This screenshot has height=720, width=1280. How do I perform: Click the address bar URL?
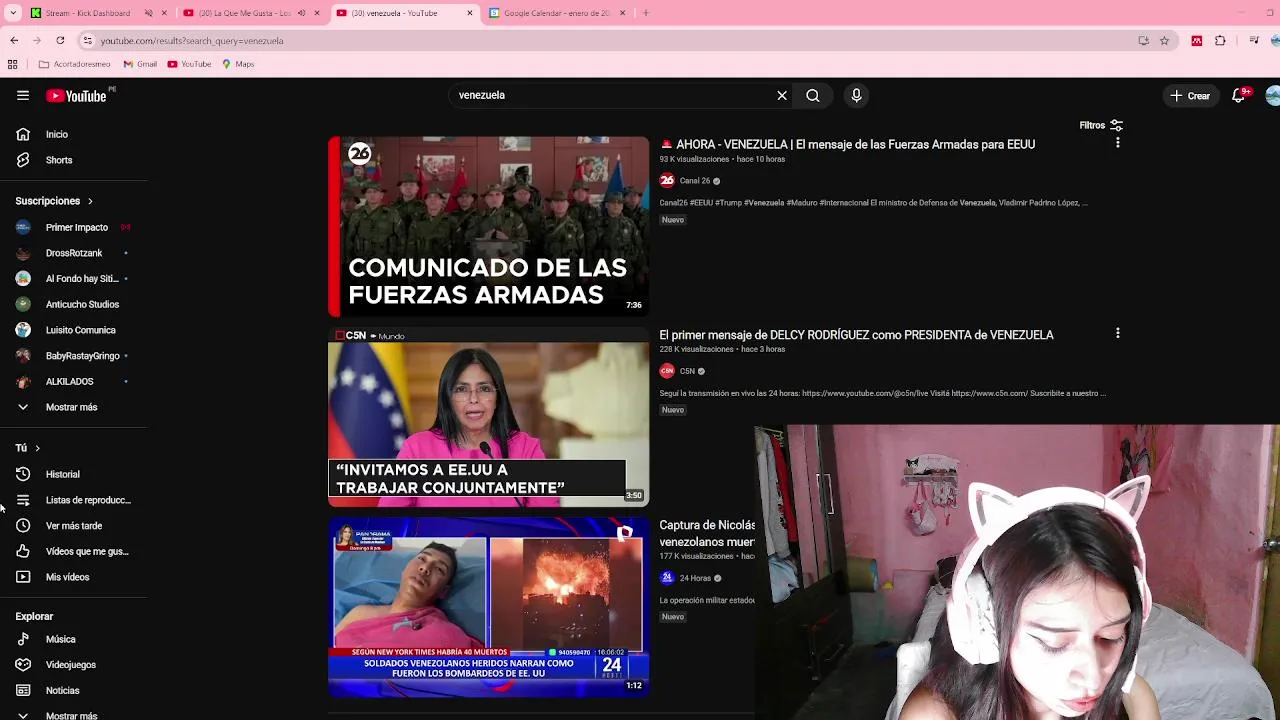point(191,41)
